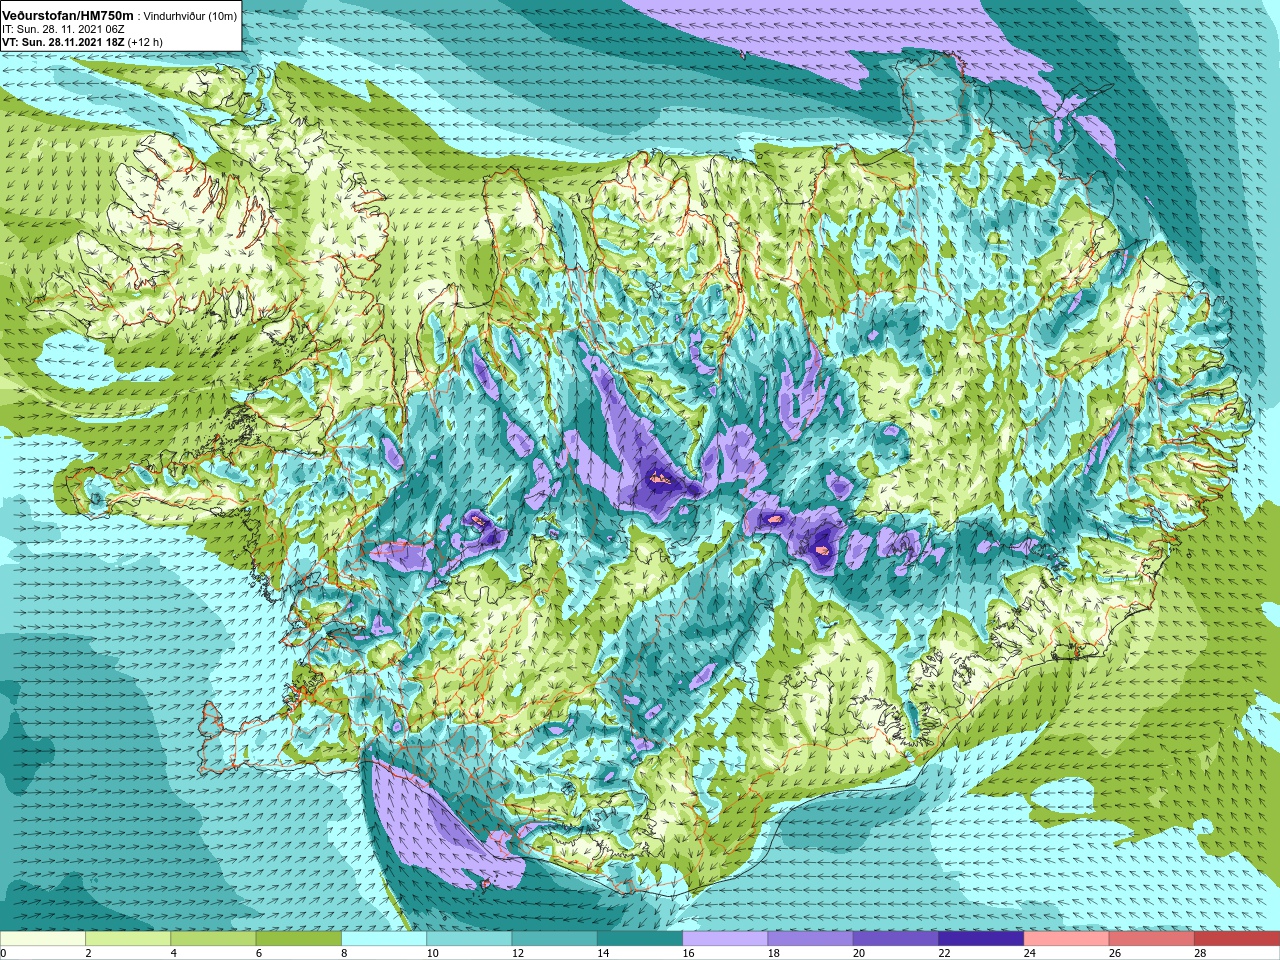Click the '28' legend scale value
Screen dimensions: 1280x960
[1201, 953]
